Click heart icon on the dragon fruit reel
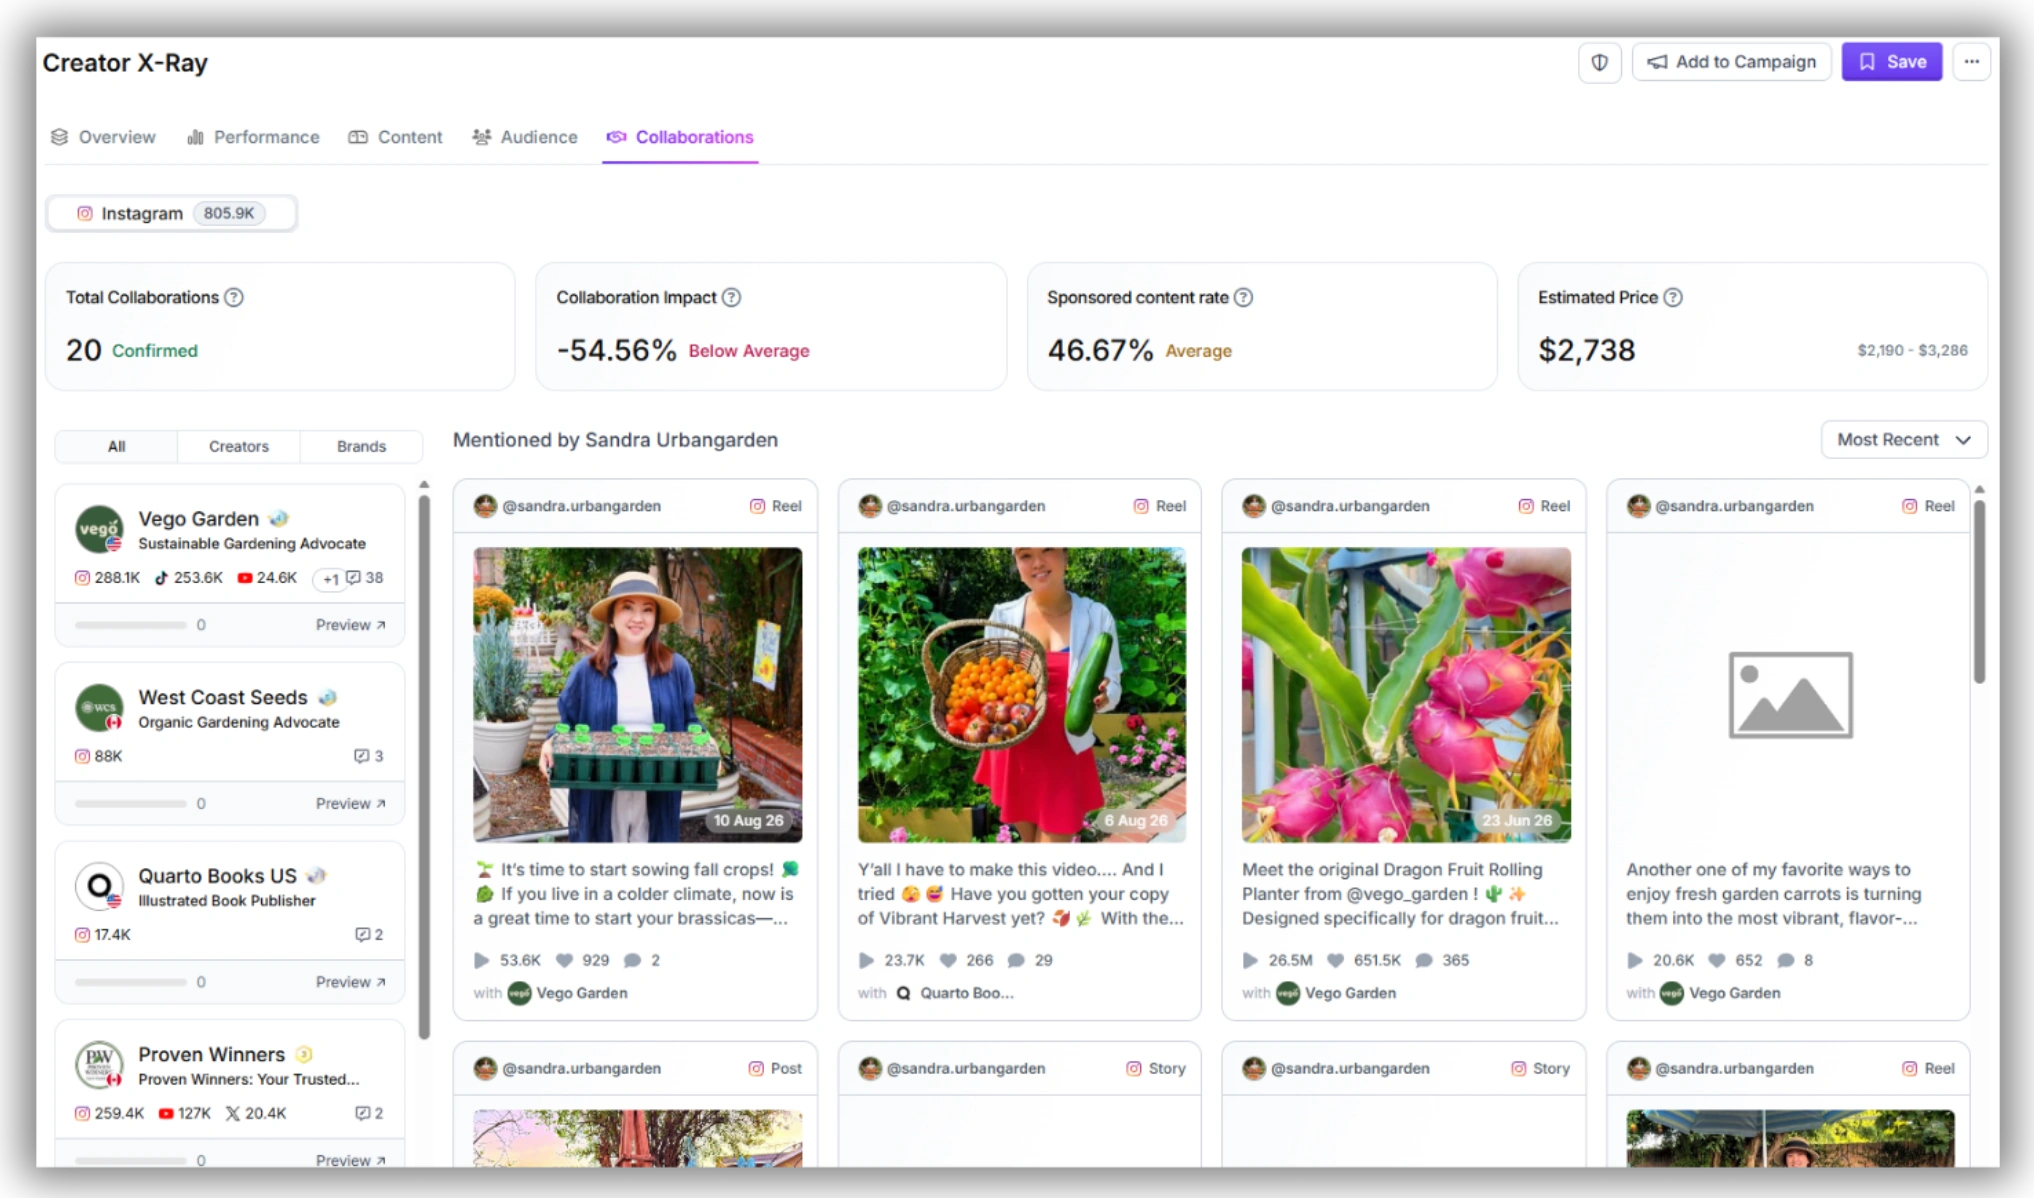 [x=1335, y=960]
